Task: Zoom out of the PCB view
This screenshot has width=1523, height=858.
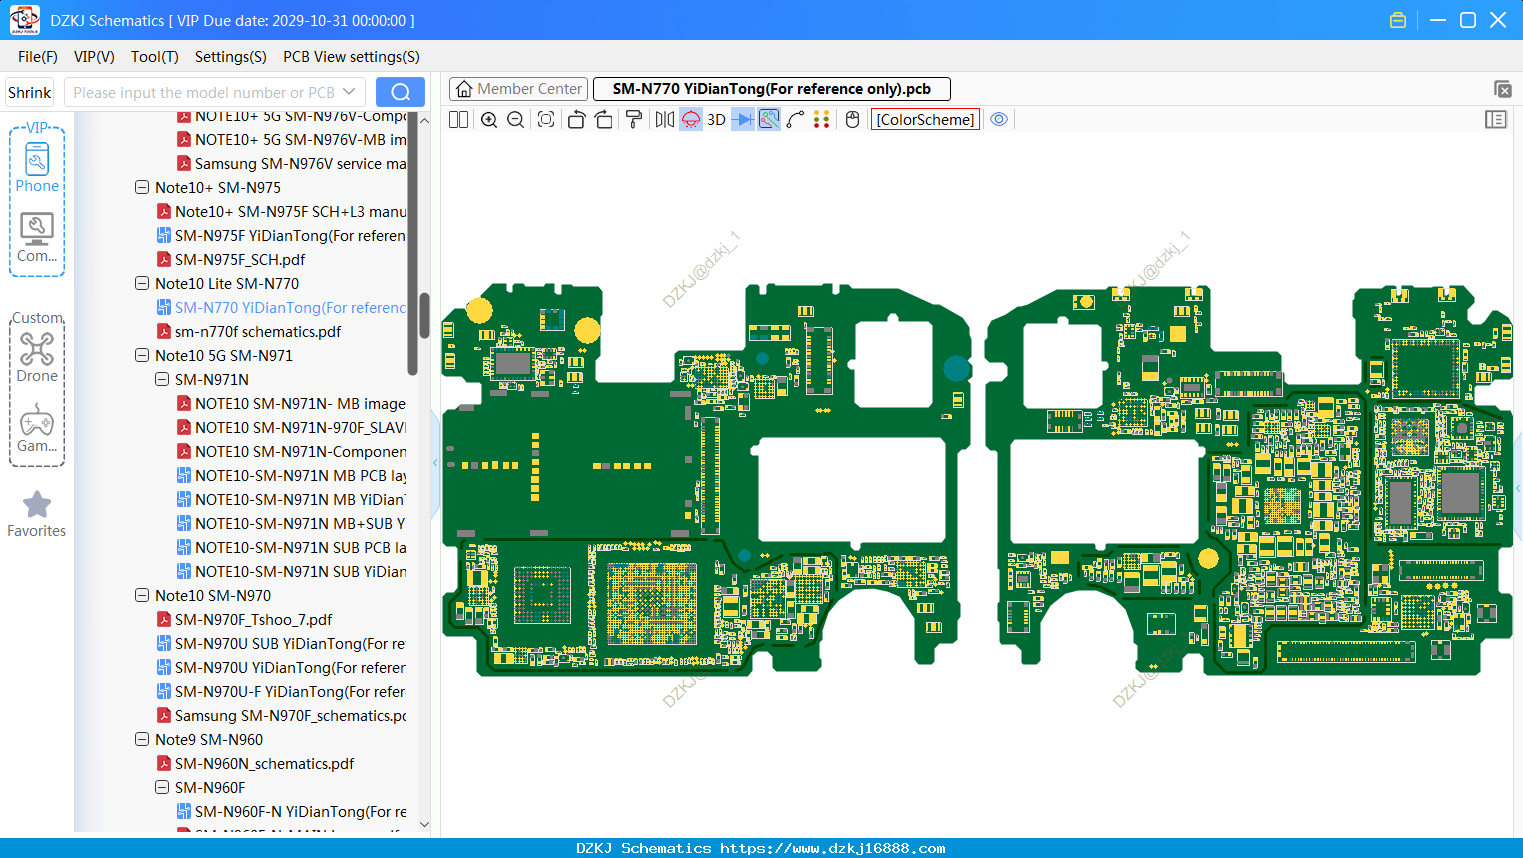Action: tap(515, 119)
